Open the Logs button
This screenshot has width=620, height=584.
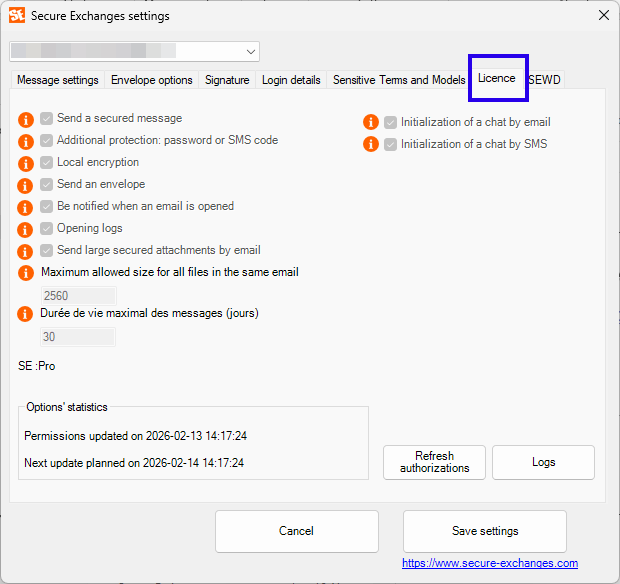tap(543, 462)
